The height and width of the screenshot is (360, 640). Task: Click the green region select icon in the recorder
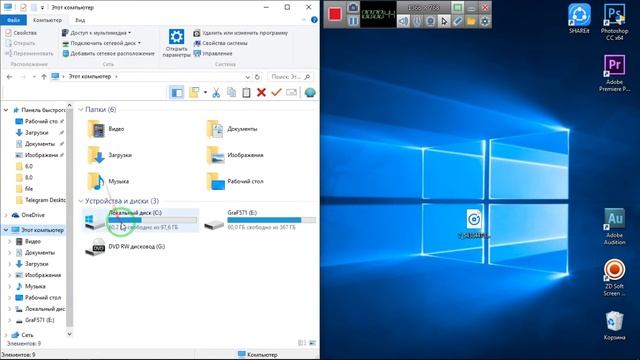458,7
